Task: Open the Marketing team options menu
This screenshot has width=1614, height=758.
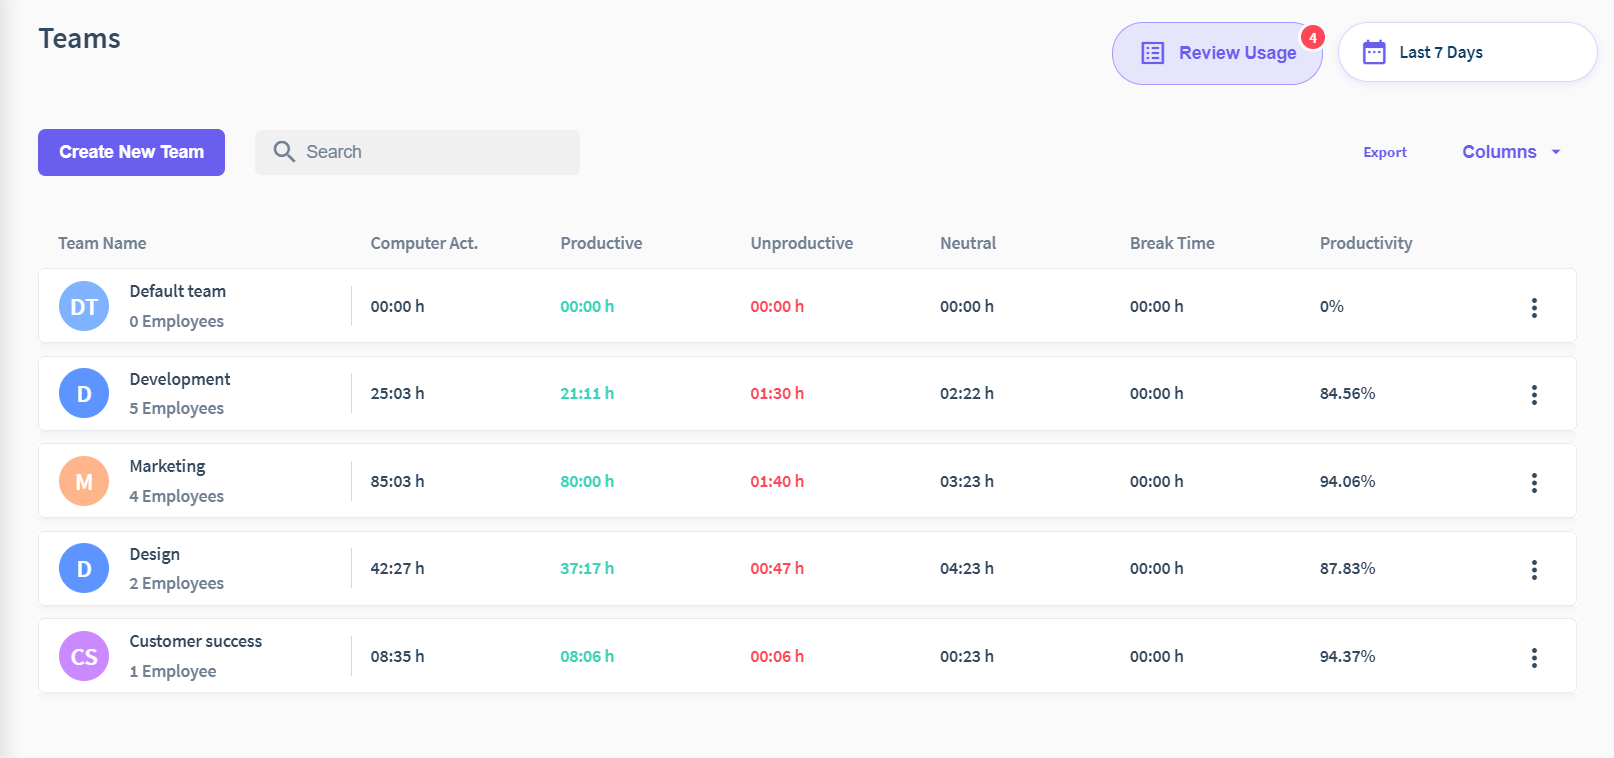Action: click(x=1534, y=483)
